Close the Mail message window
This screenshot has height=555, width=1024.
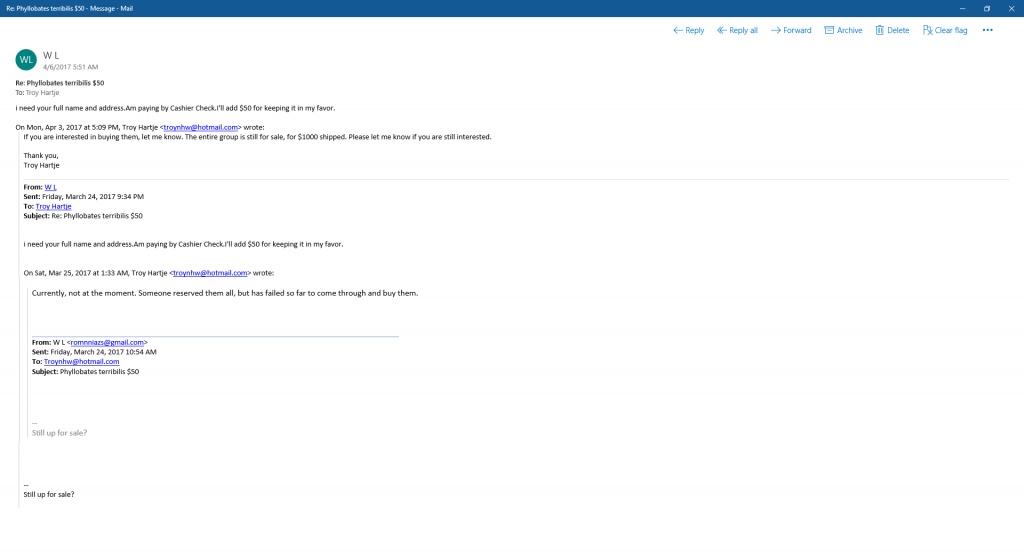pos(1011,8)
